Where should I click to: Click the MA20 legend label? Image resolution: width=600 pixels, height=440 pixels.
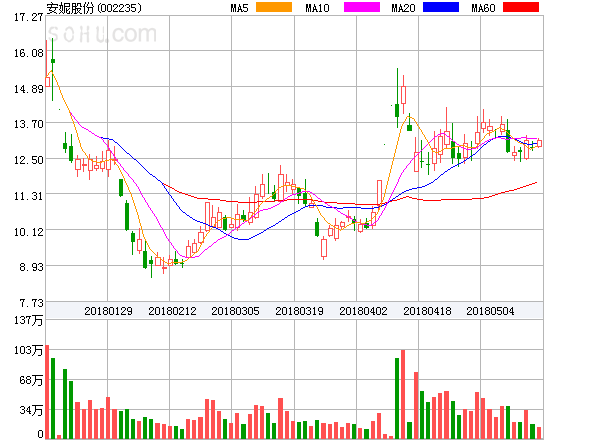[x=403, y=8]
